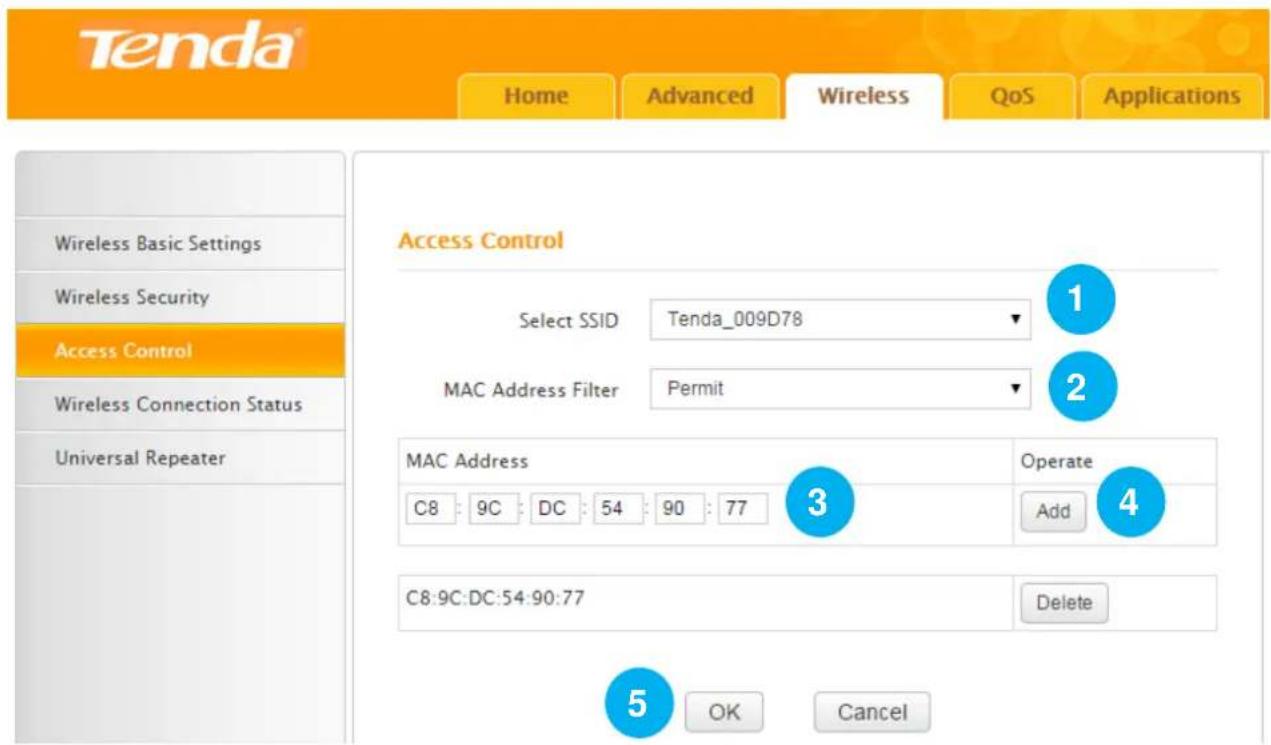Open Wireless Basic Settings in sidebar
The image size is (1271, 745).
[x=180, y=243]
